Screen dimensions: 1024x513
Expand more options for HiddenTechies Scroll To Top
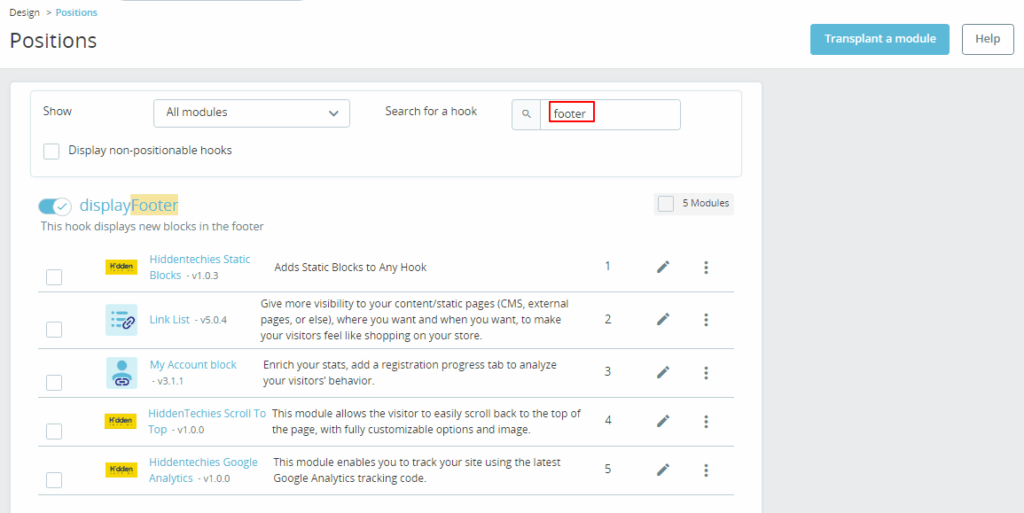click(x=706, y=421)
